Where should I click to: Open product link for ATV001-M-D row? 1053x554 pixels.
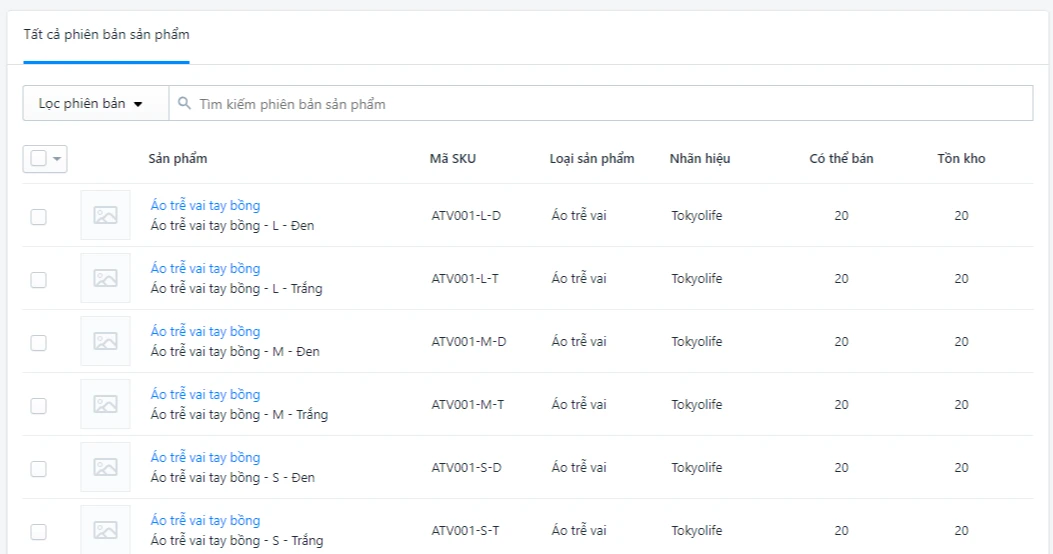(x=205, y=331)
